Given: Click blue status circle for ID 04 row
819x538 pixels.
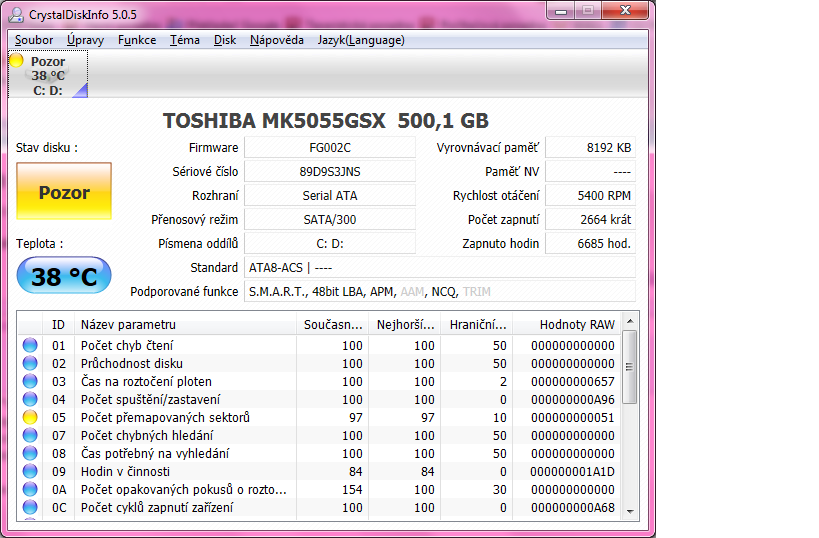Looking at the screenshot, I should (x=30, y=399).
